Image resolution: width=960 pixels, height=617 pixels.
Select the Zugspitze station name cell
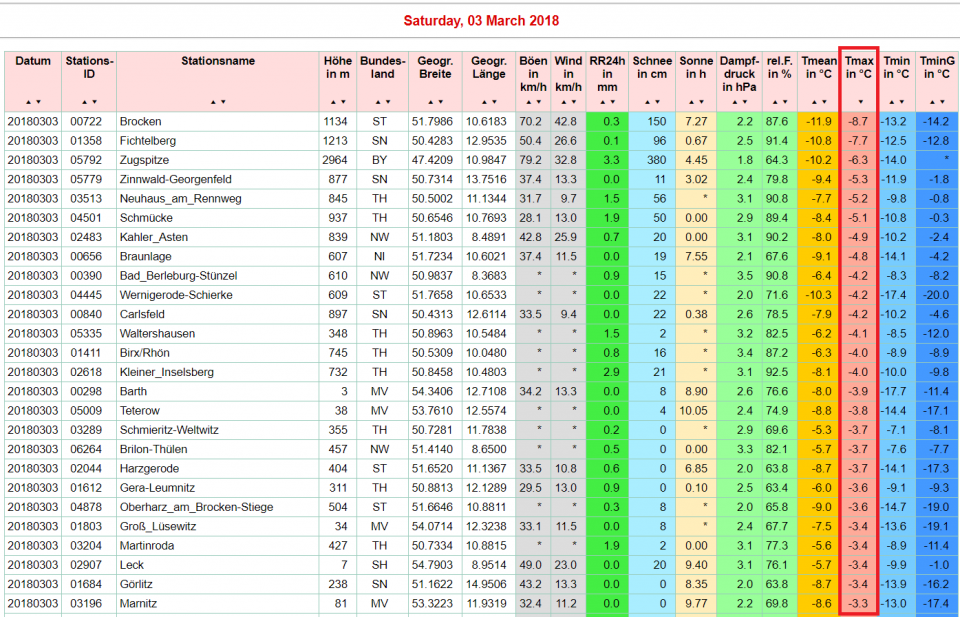144,160
